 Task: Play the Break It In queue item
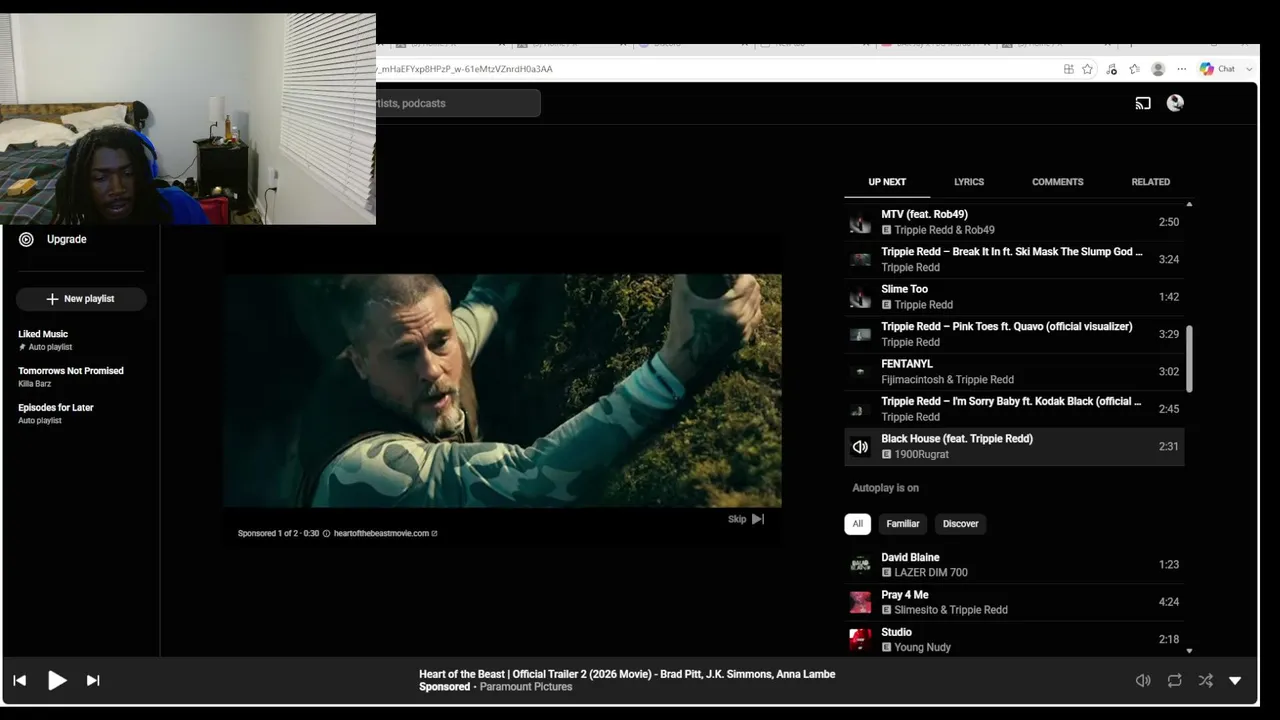click(x=1014, y=259)
